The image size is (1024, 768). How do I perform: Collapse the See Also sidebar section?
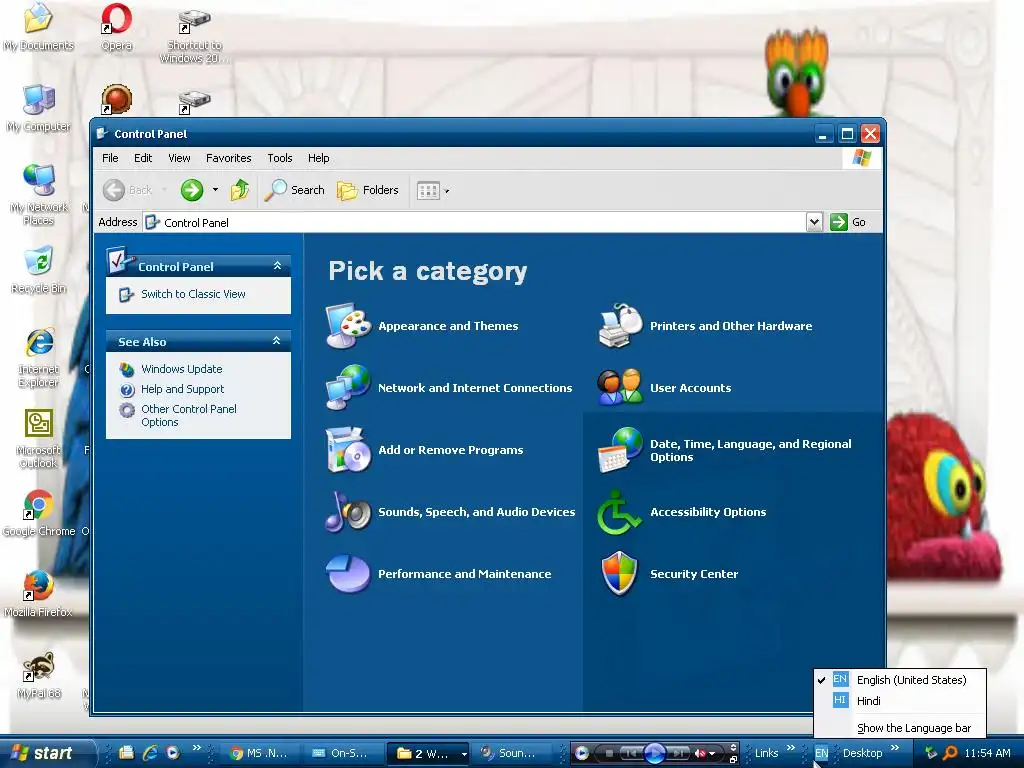277,341
